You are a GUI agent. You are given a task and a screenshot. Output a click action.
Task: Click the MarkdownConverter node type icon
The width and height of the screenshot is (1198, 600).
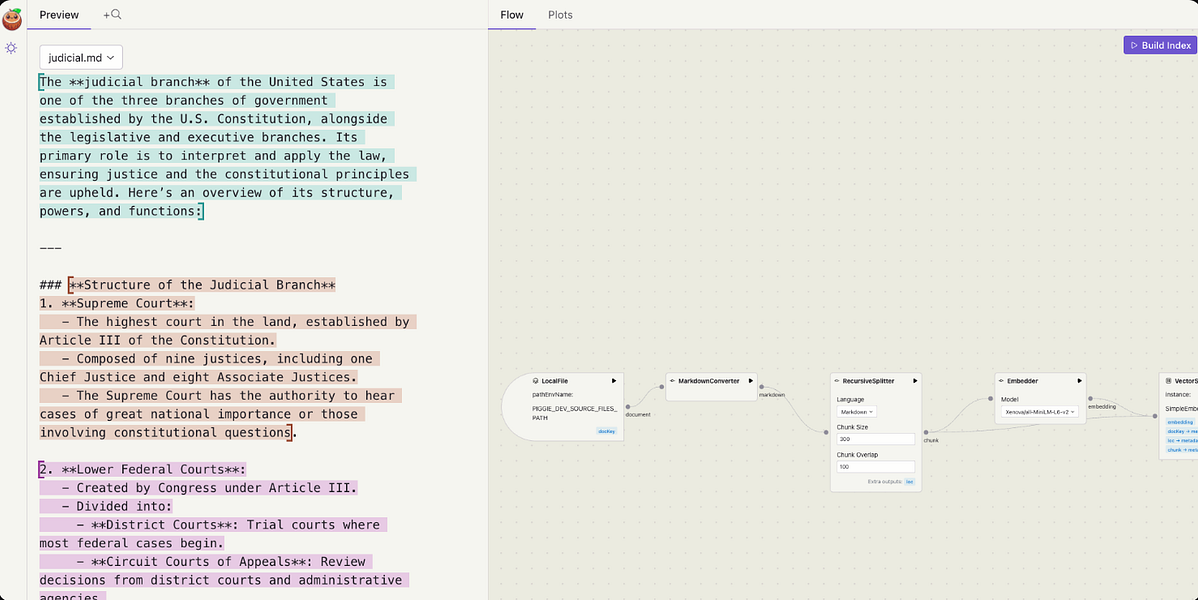coord(672,380)
